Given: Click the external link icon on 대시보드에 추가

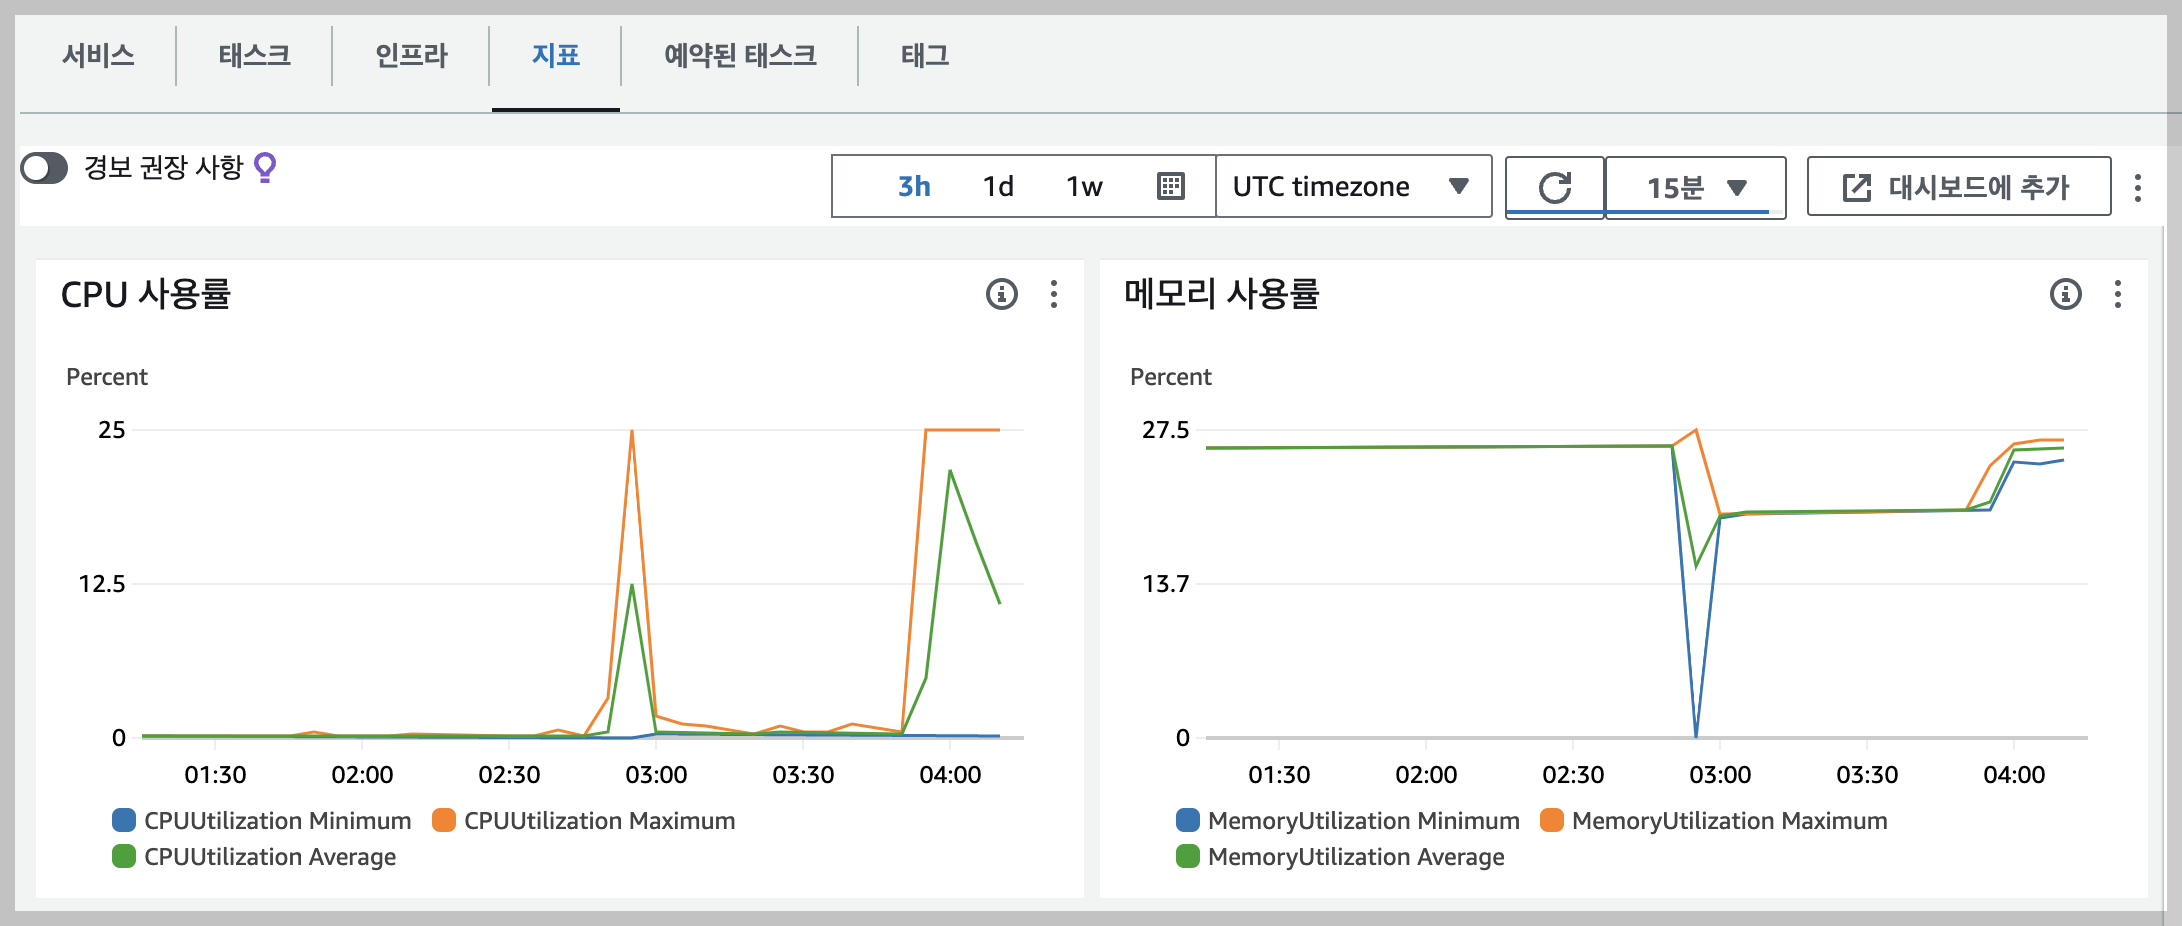Looking at the screenshot, I should [x=1856, y=186].
